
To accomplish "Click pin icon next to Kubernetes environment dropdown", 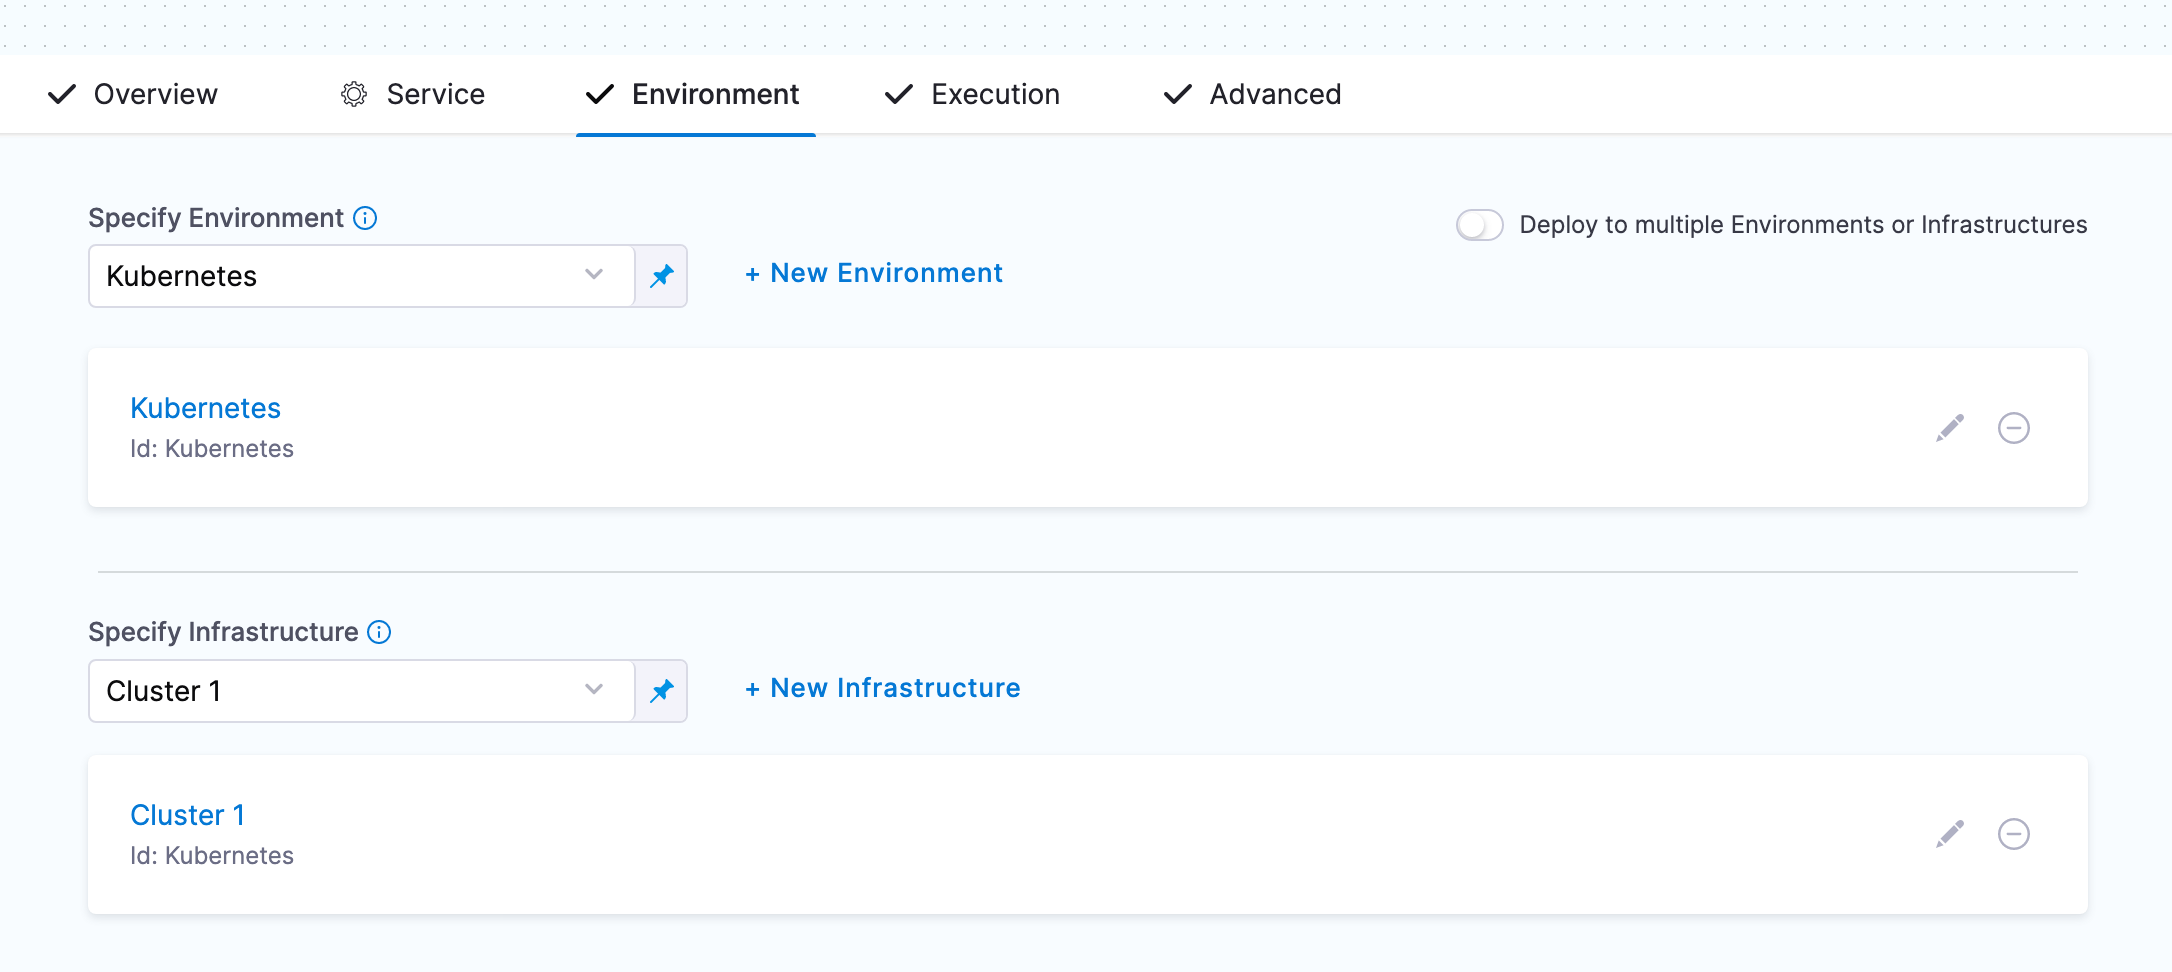I will pos(661,276).
